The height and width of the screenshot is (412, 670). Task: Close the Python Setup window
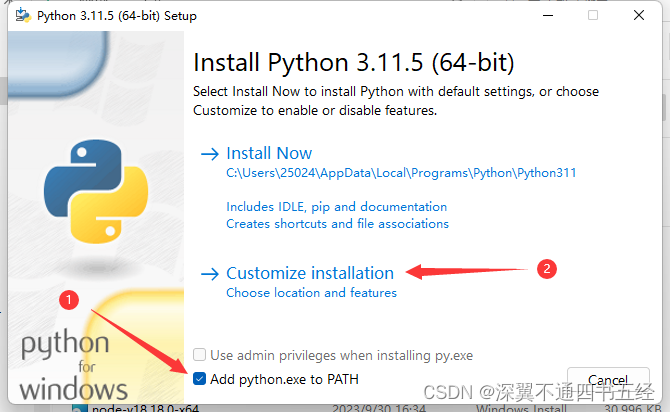point(638,15)
